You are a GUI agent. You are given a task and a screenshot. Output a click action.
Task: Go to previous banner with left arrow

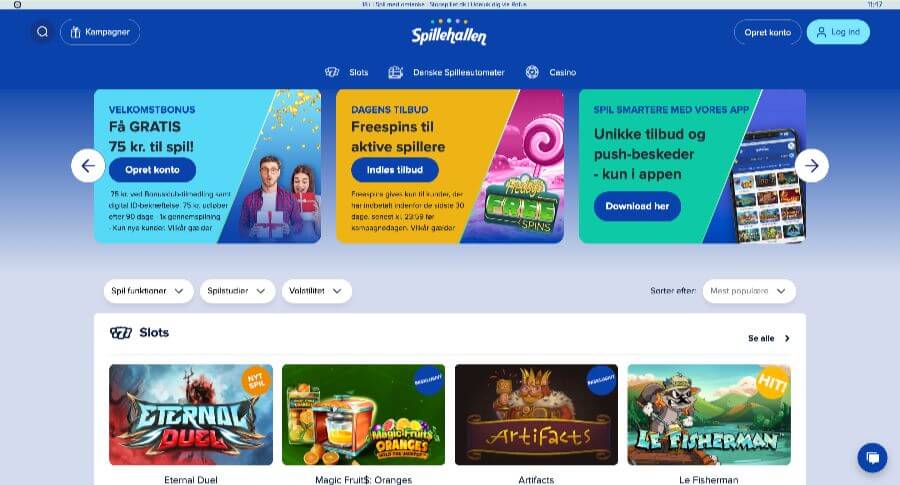coord(88,166)
